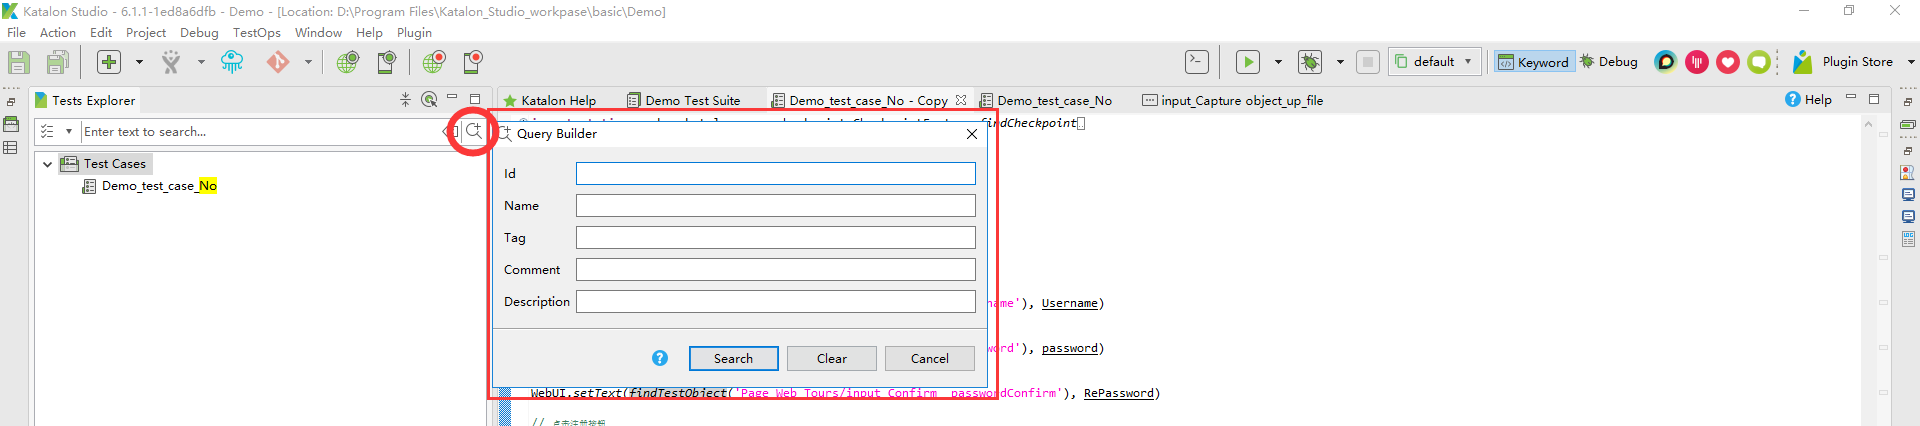Switch to input_Capture object_up_file tab

(x=1233, y=101)
